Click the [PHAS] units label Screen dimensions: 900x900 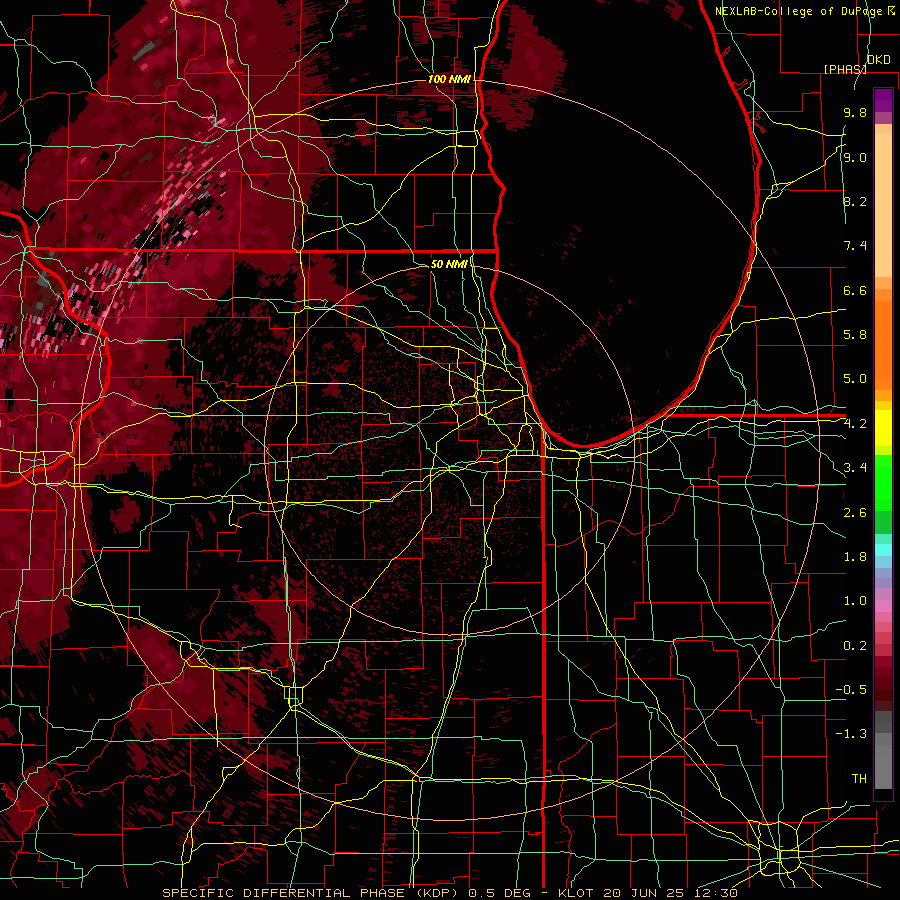(x=845, y=69)
